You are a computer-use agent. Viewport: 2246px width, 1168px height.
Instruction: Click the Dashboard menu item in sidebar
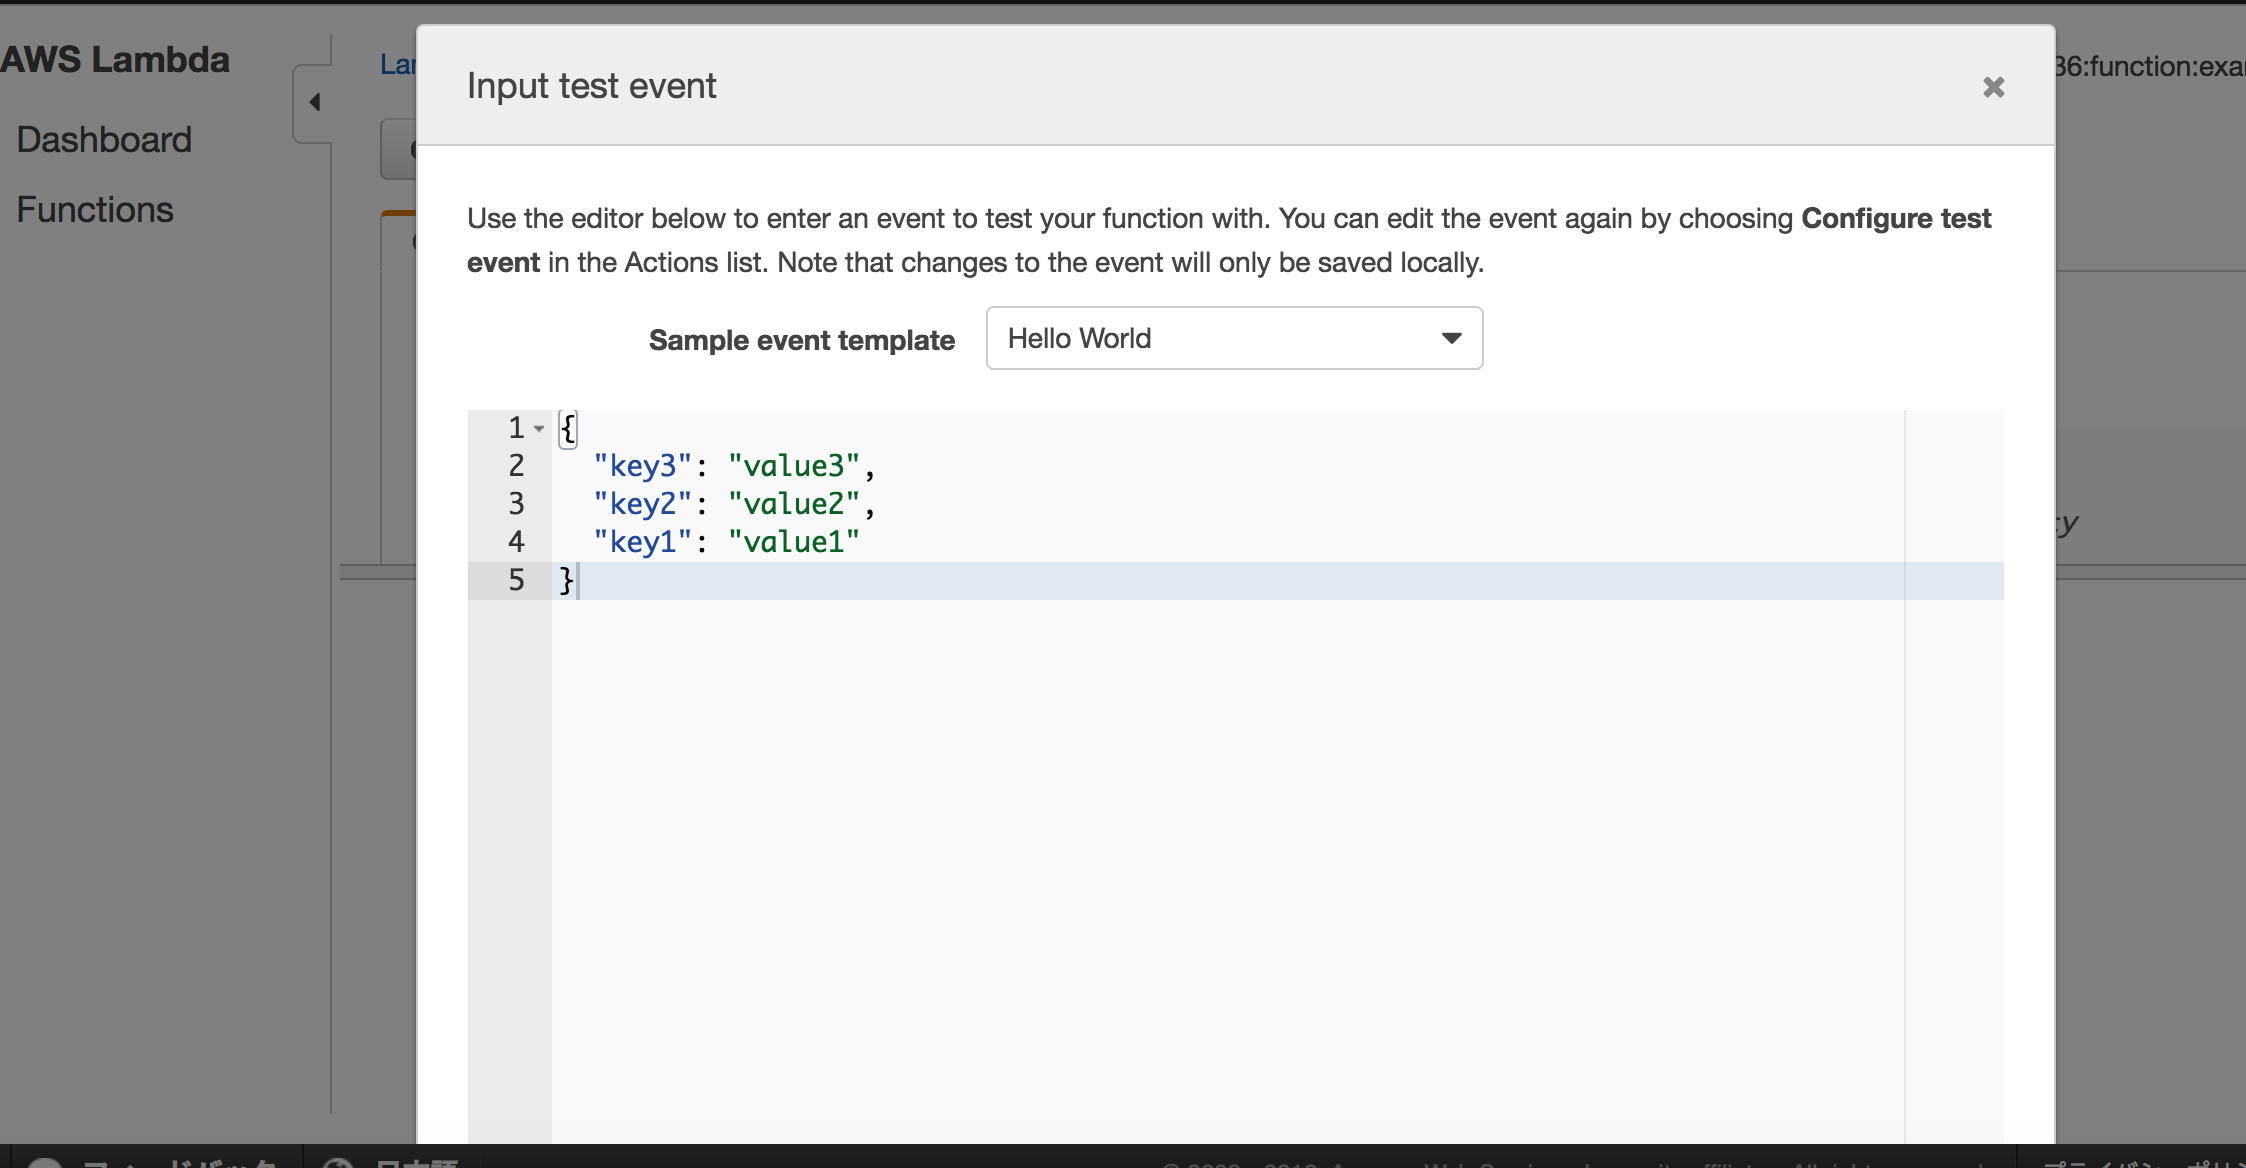[x=104, y=140]
